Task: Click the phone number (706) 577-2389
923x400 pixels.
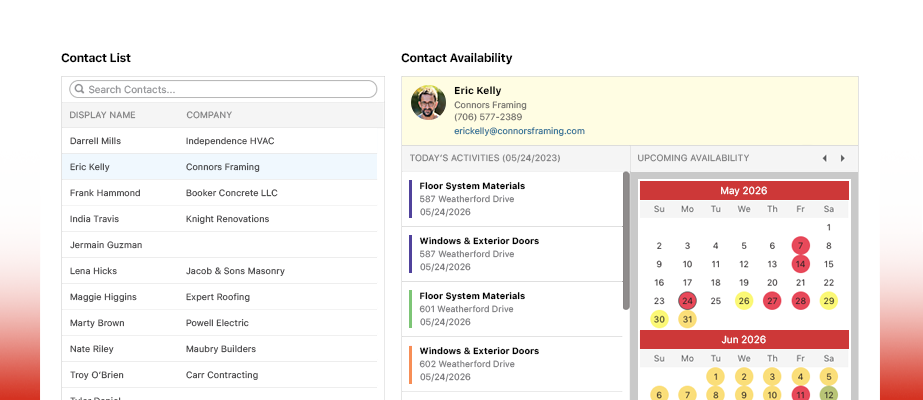Action: (488, 117)
